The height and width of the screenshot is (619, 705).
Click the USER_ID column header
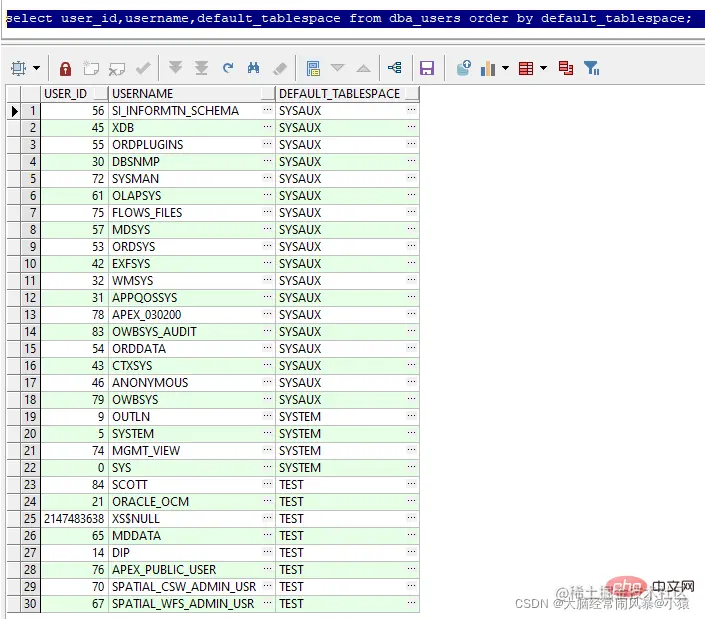(x=74, y=94)
